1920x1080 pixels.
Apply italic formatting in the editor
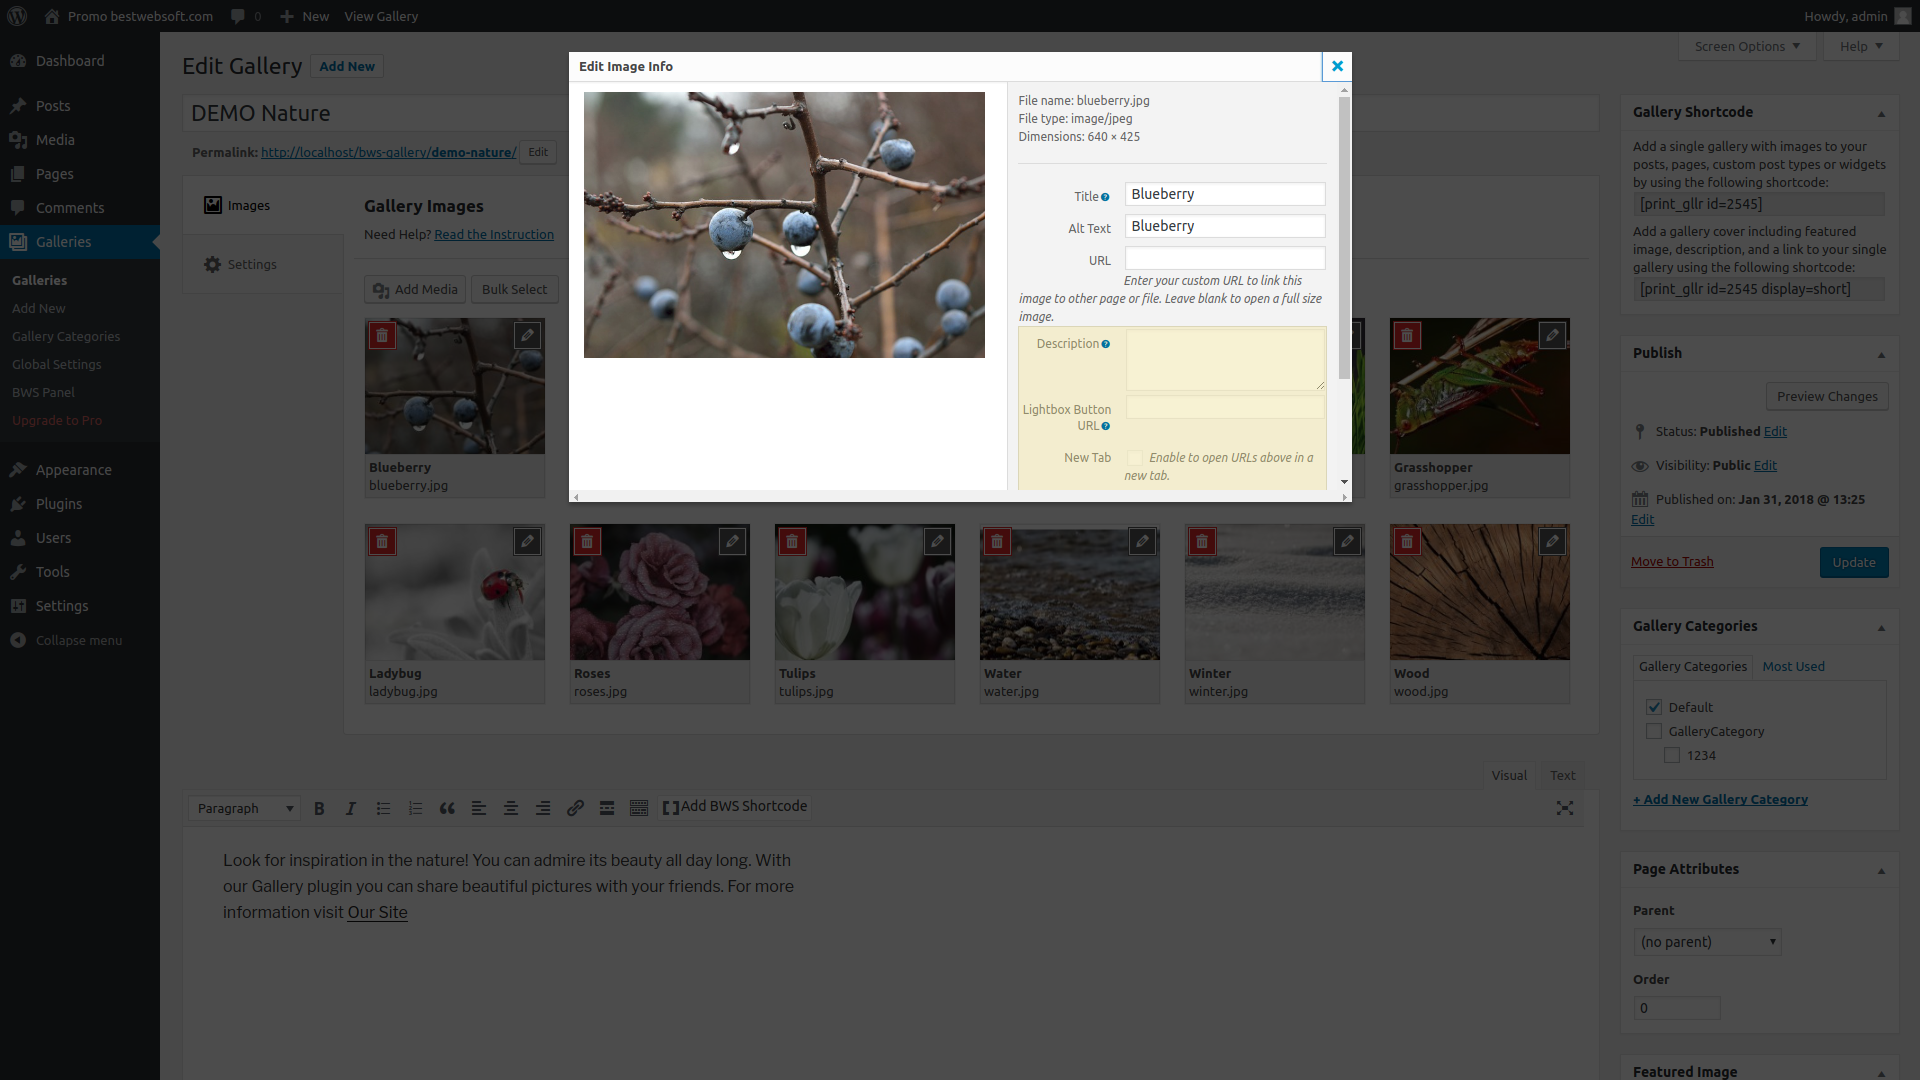coord(350,808)
